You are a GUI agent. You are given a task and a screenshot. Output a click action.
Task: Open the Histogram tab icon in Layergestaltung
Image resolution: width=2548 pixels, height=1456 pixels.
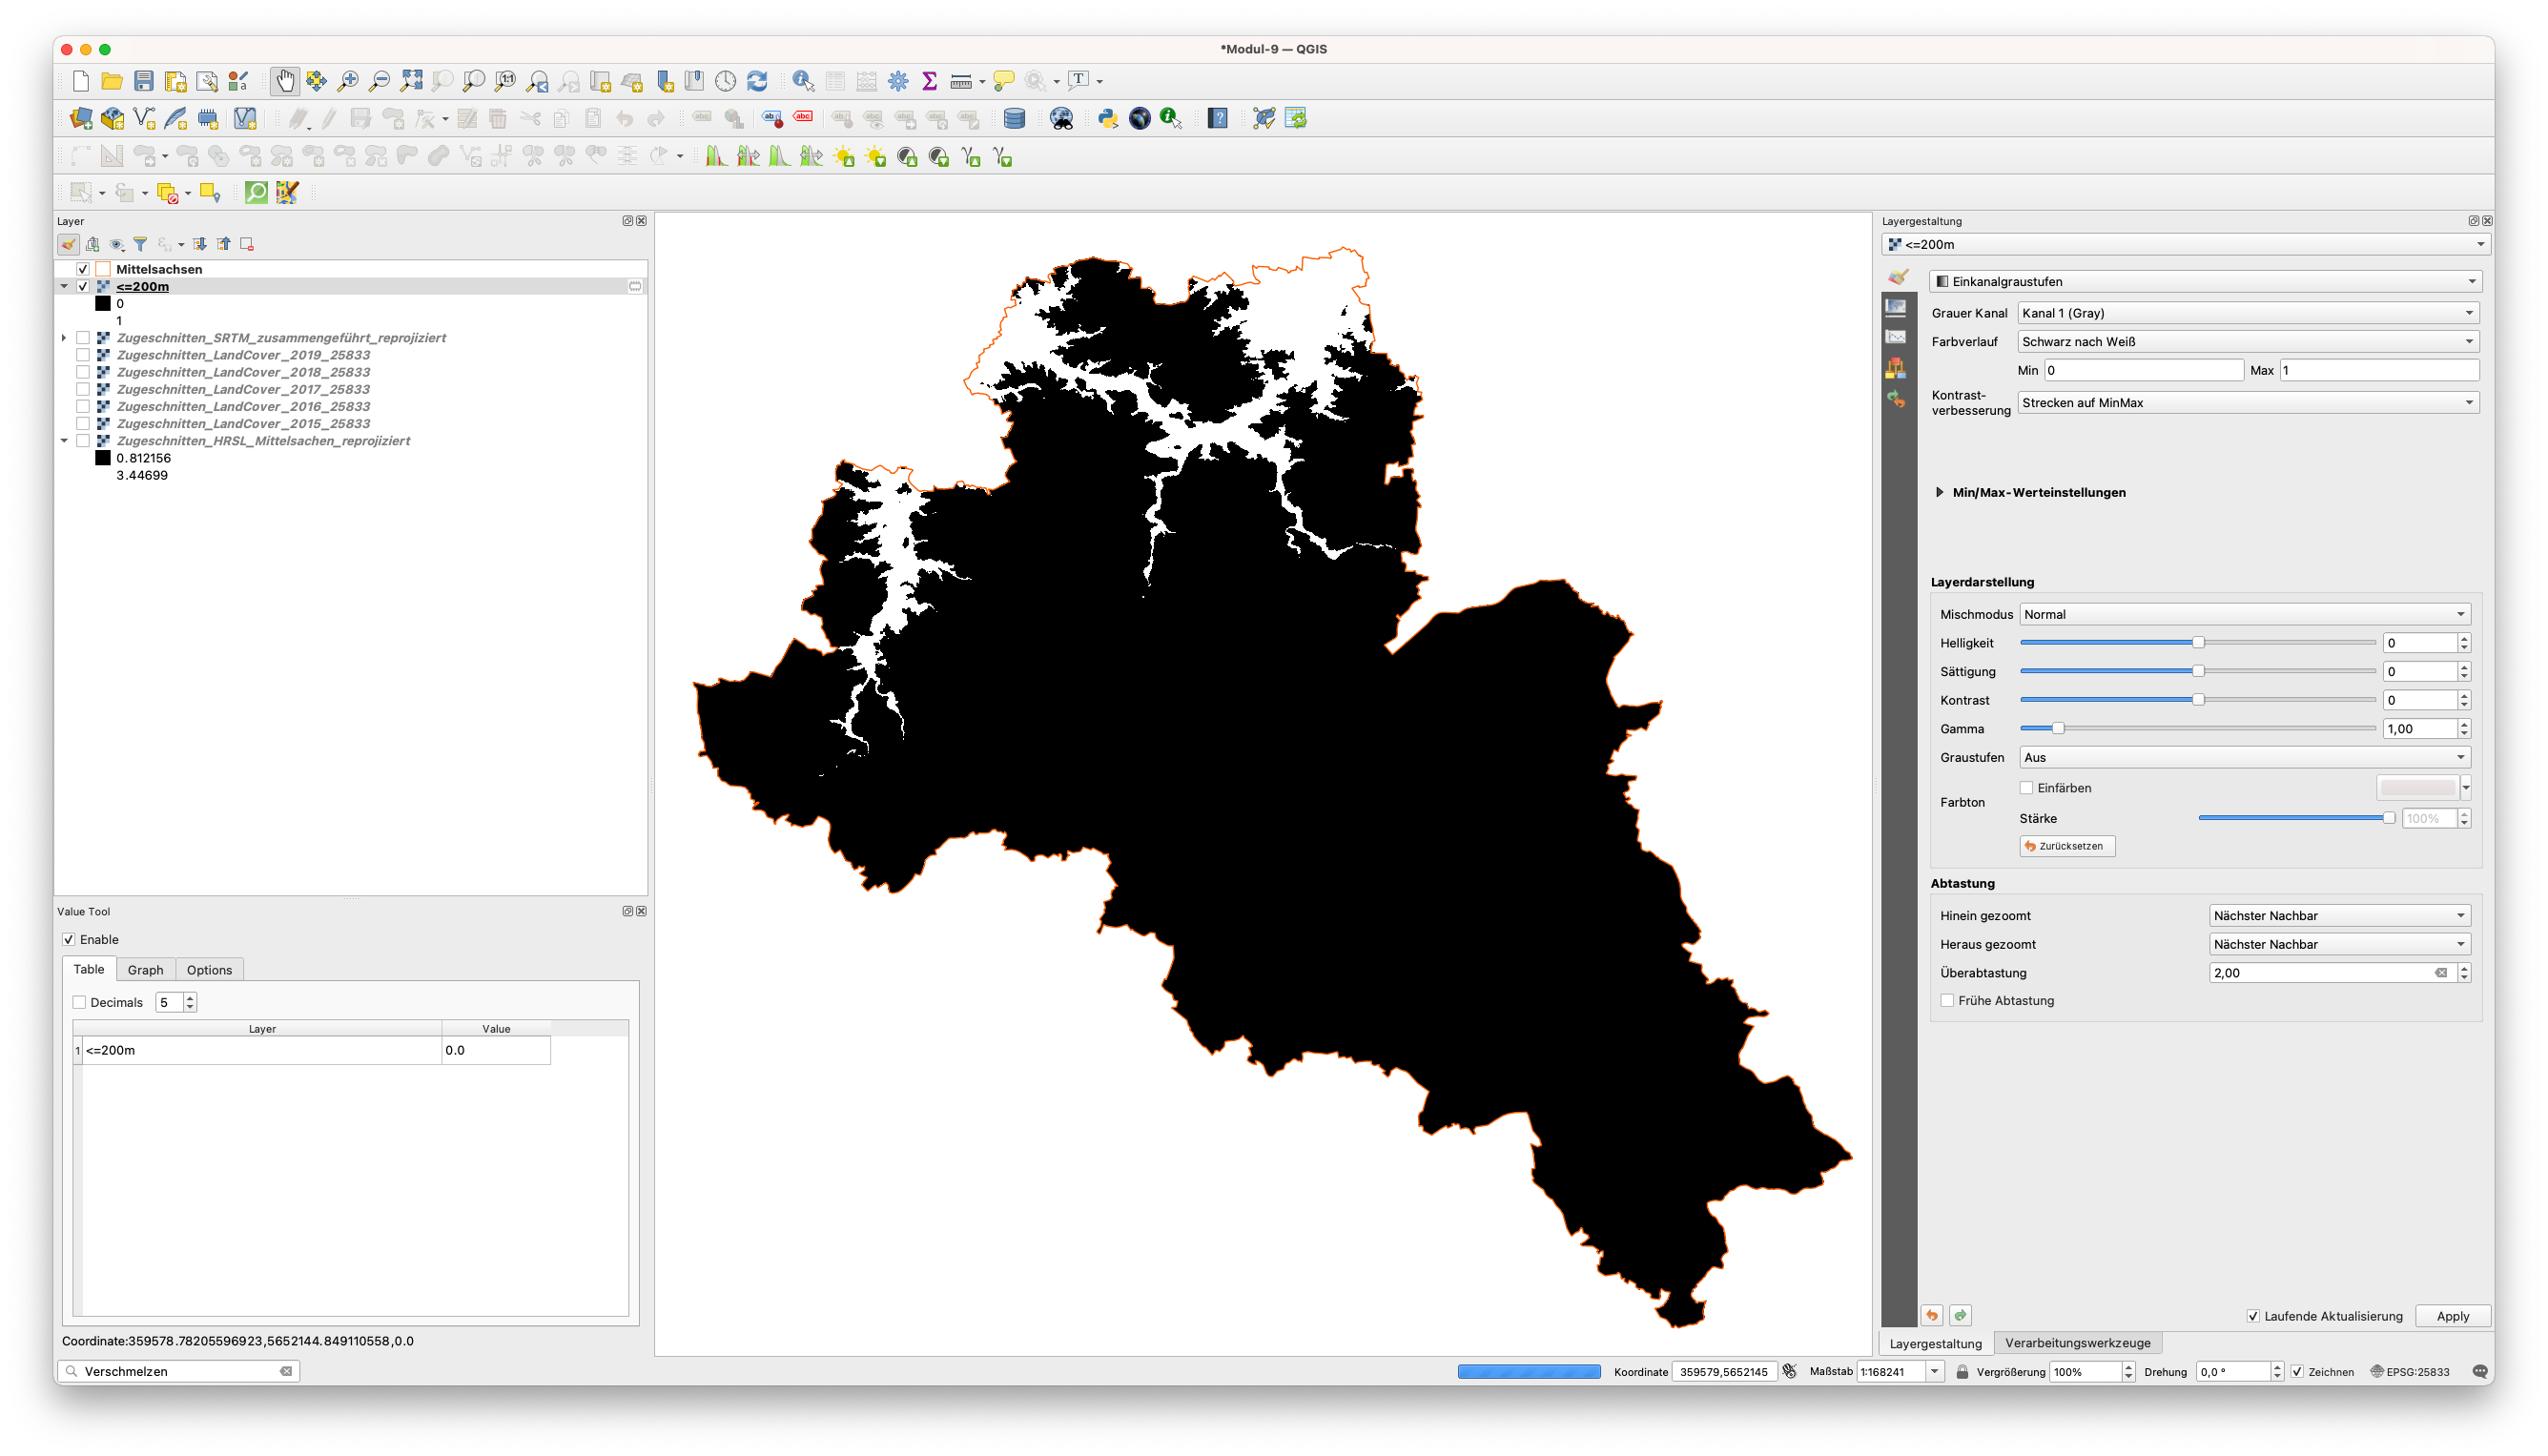coord(1895,337)
